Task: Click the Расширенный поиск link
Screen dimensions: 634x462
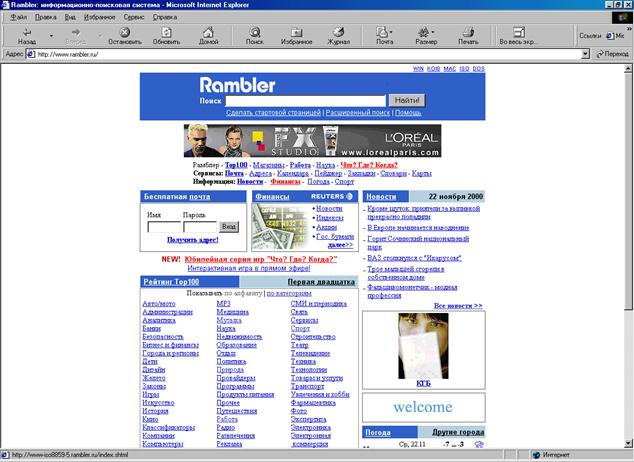Action: (x=358, y=112)
